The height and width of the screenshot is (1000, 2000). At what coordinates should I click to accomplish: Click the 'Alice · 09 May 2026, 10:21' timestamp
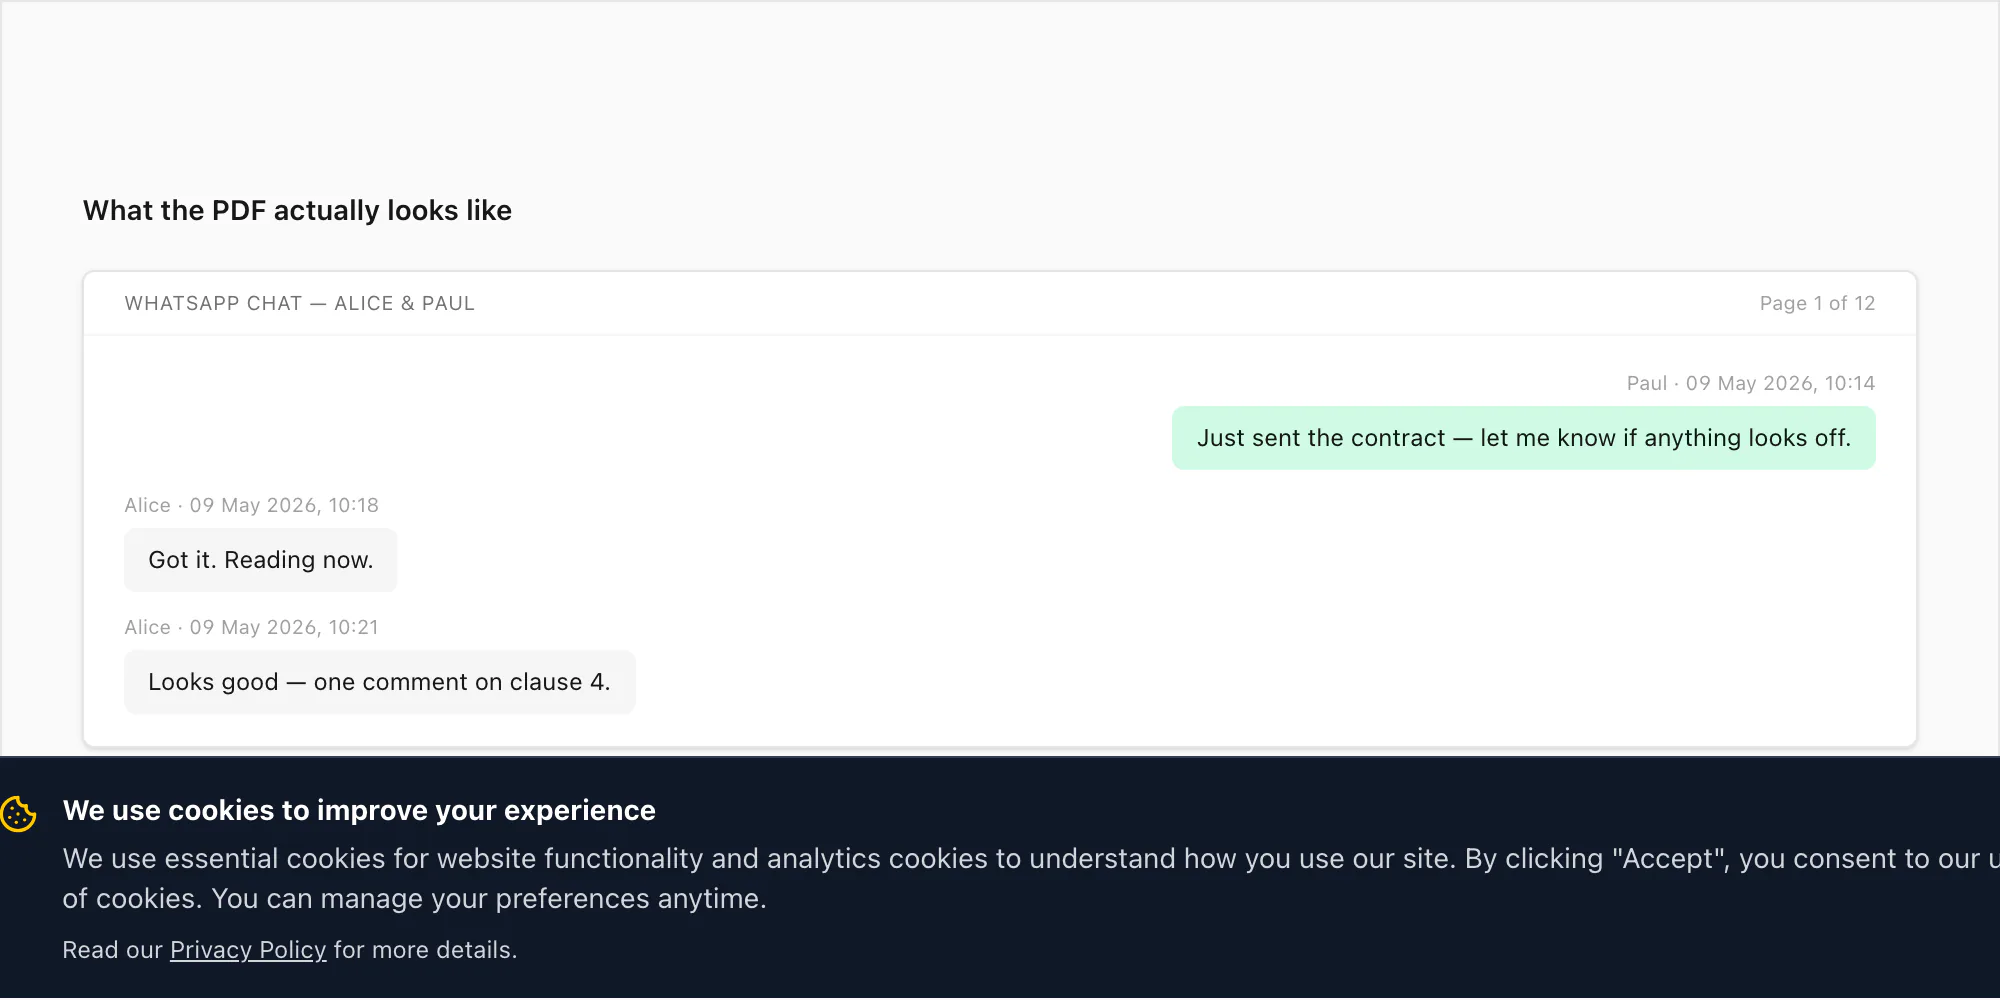coord(252,628)
